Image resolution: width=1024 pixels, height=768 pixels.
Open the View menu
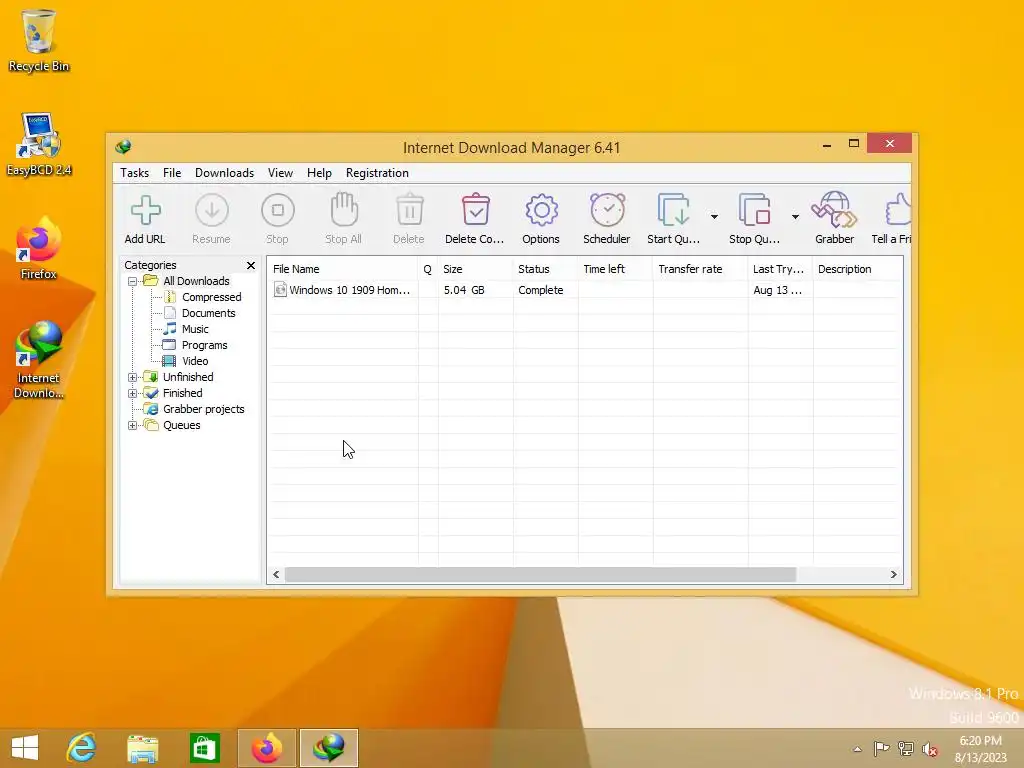pos(280,173)
